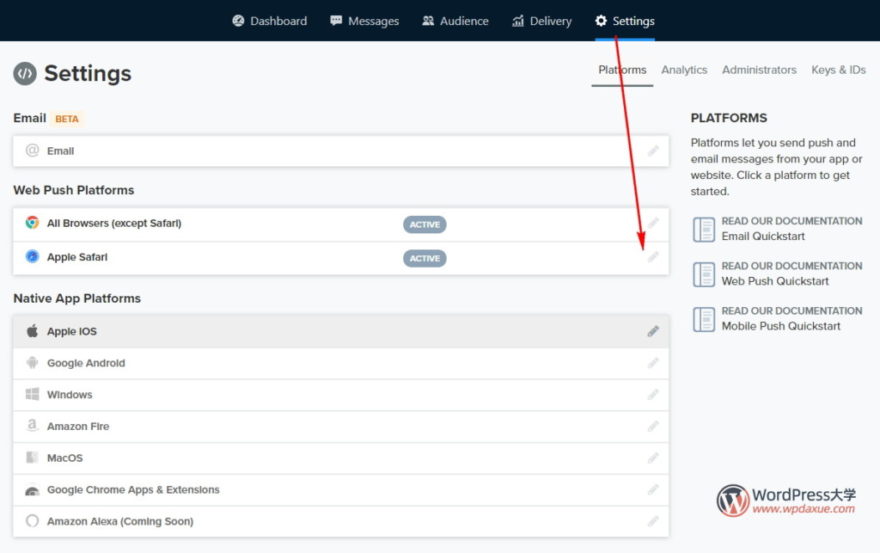Click the Chrome icon for All Browsers

click(x=32, y=223)
